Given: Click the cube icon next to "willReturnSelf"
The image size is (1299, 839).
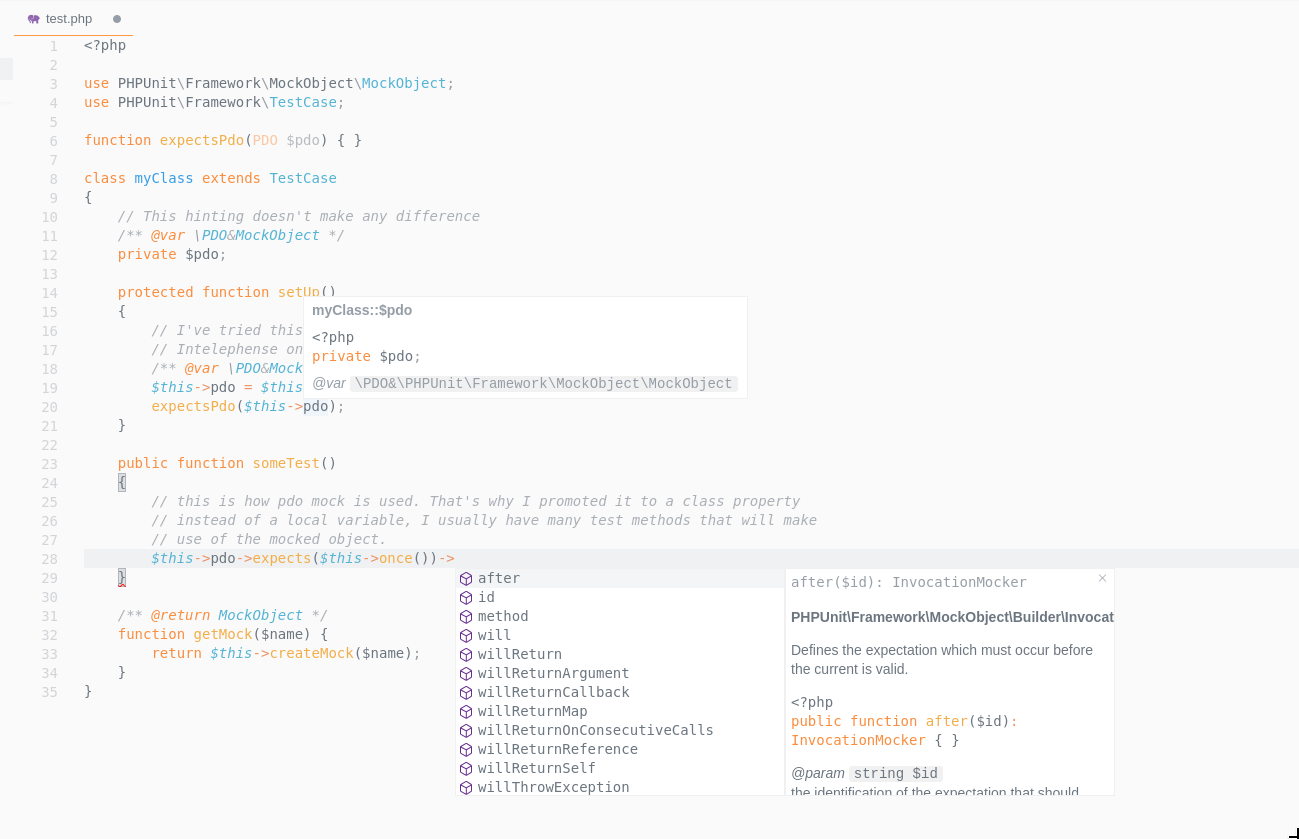Looking at the screenshot, I should pos(466,768).
